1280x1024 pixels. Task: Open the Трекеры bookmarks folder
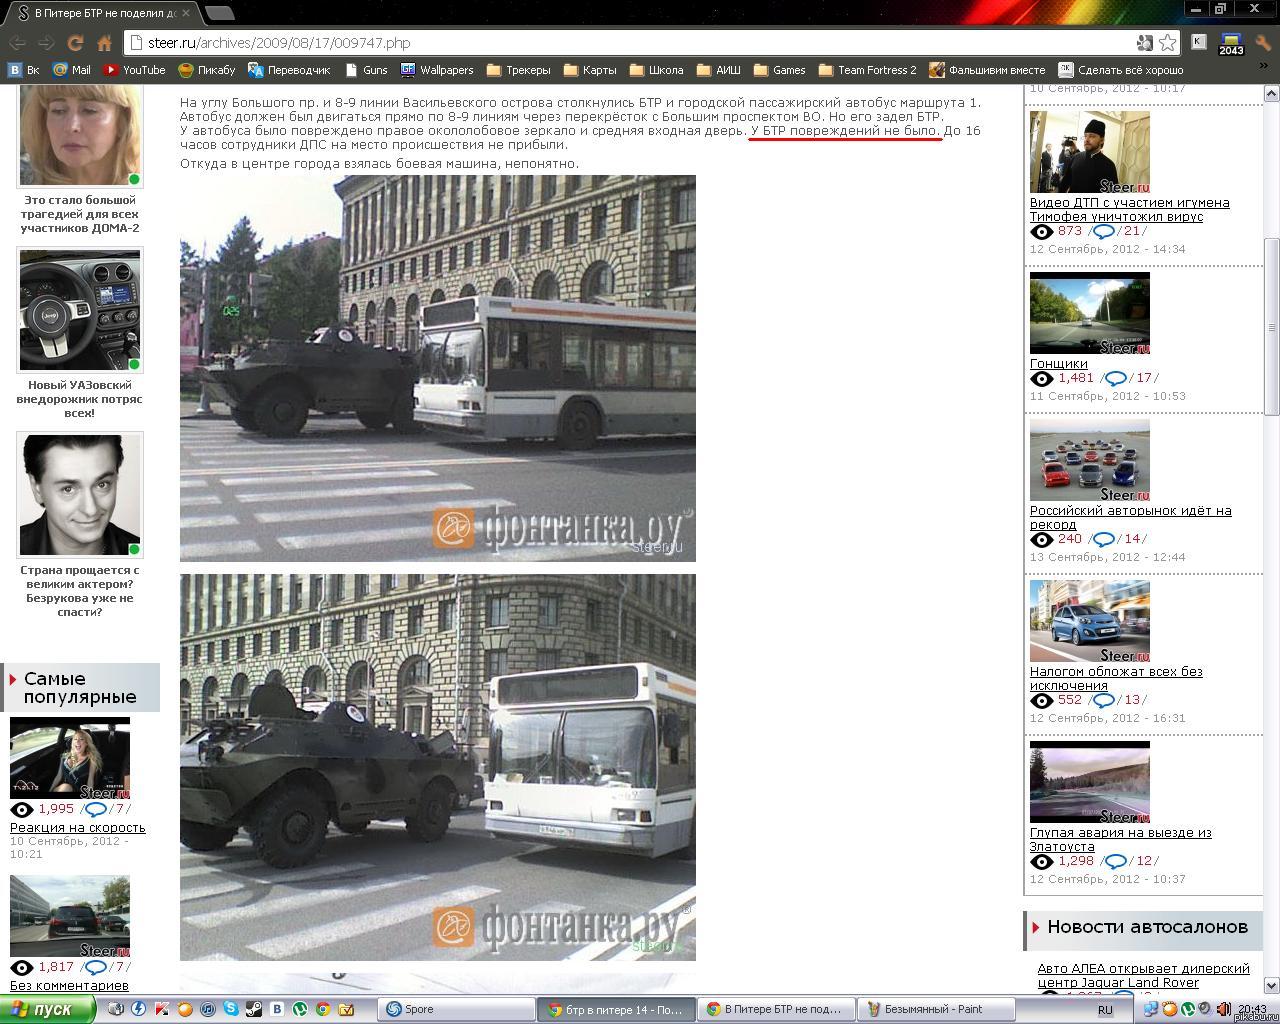point(518,70)
